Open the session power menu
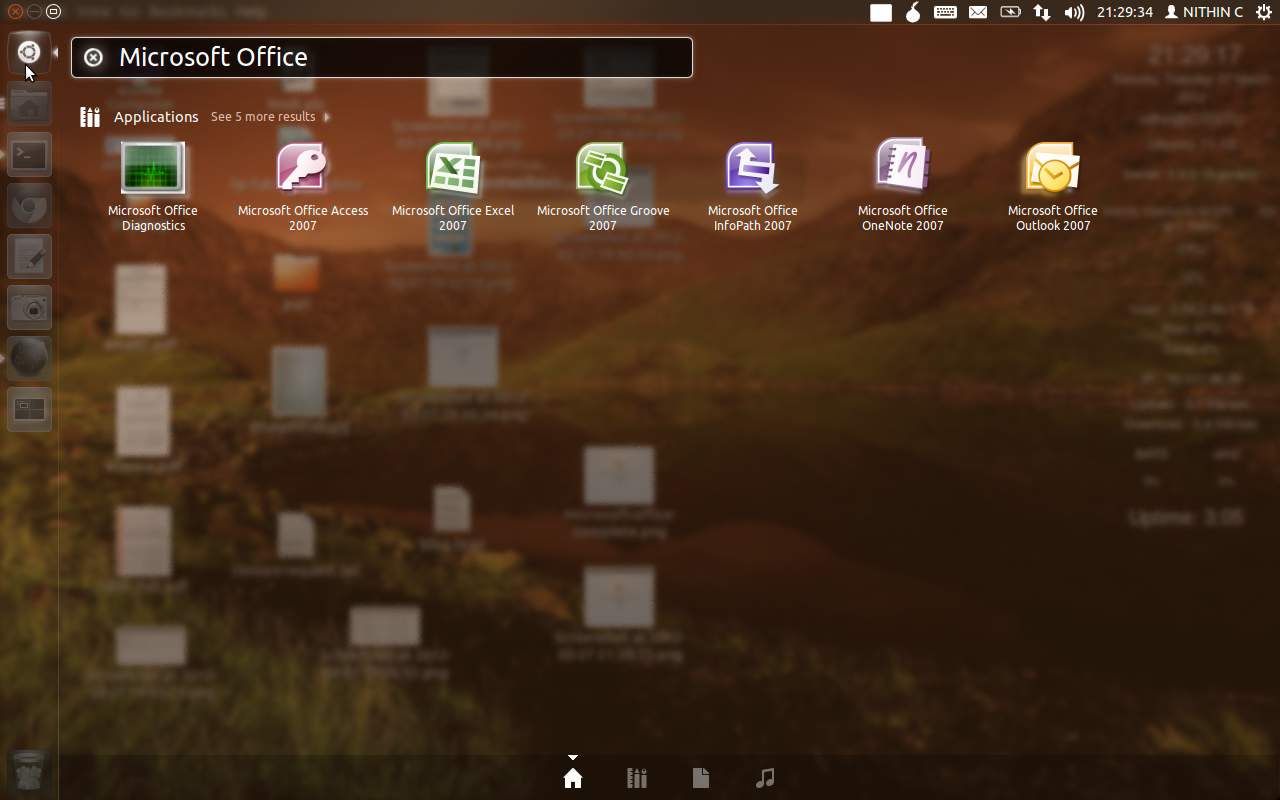1280x800 pixels. pos(1263,12)
